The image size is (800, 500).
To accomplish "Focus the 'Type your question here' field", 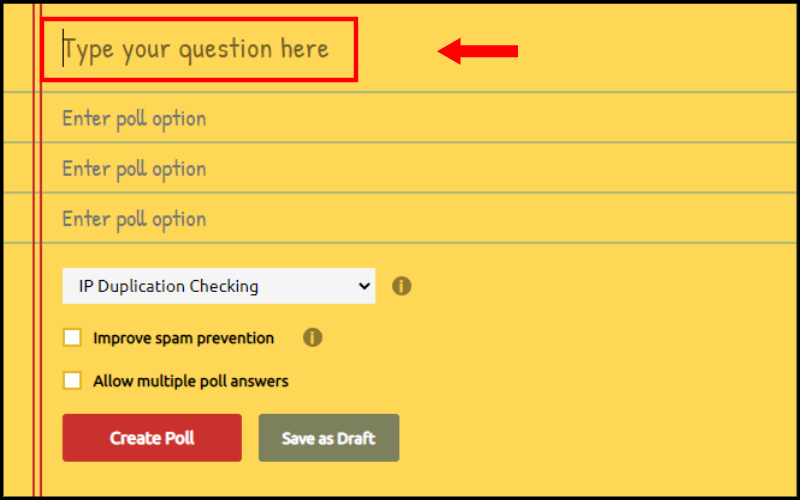I will click(199, 49).
